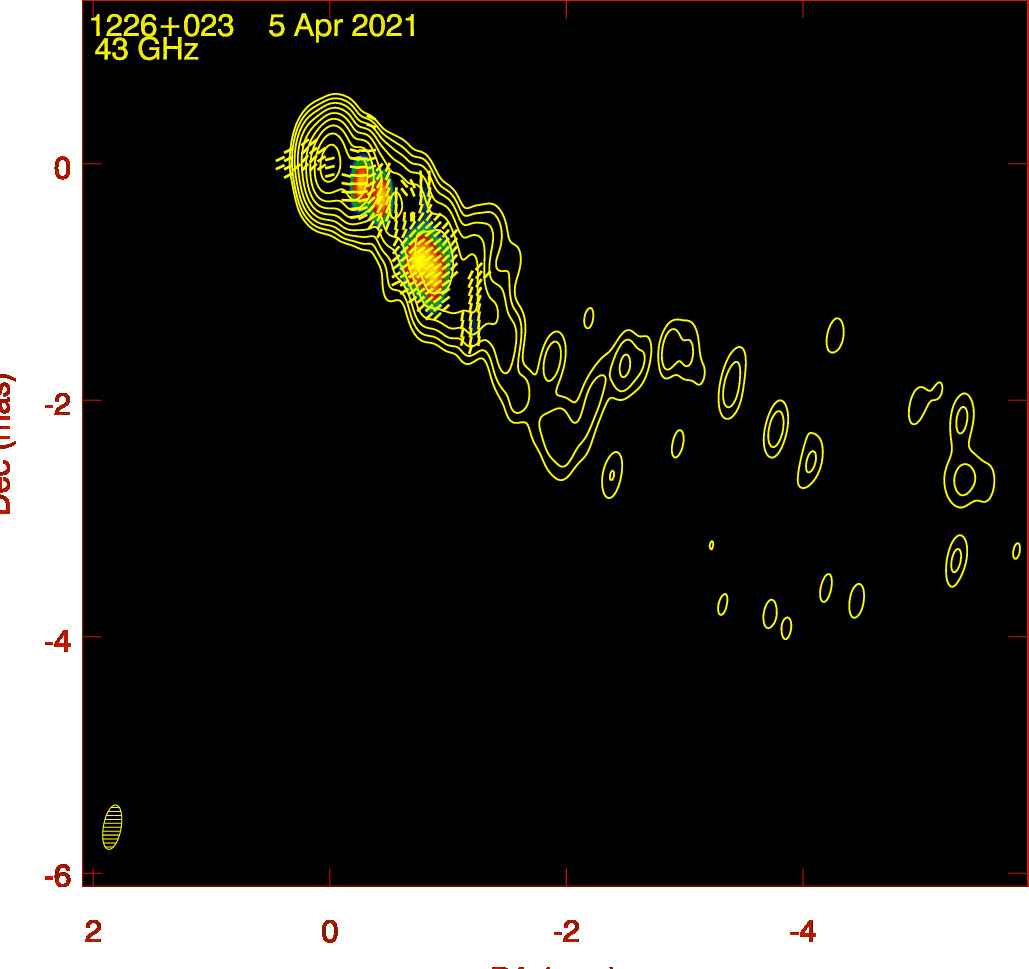Select the 43 GHz frequency label

pos(146,50)
